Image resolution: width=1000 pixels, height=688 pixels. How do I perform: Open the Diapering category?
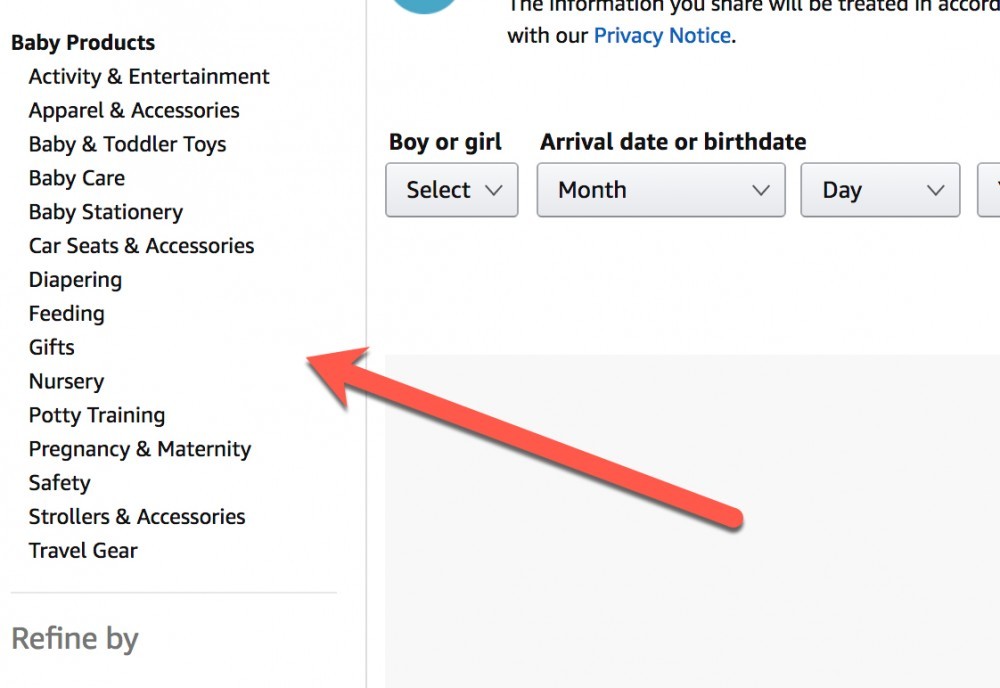coord(75,280)
